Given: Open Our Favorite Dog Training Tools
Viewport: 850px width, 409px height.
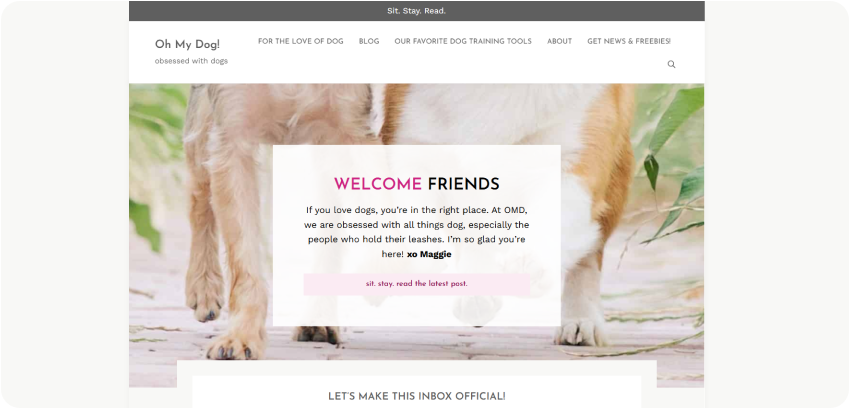Looking at the screenshot, I should pos(463,41).
